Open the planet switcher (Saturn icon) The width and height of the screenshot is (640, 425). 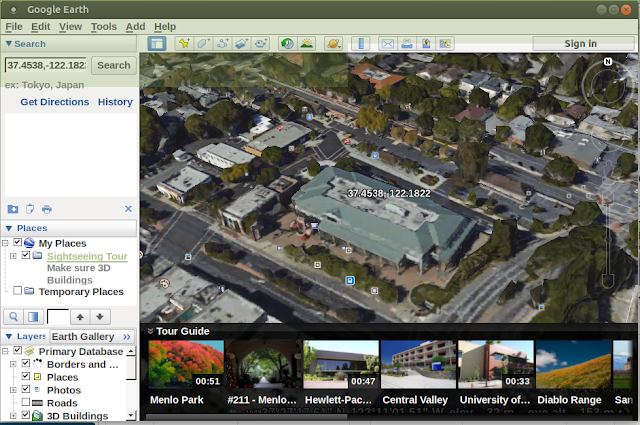(333, 43)
